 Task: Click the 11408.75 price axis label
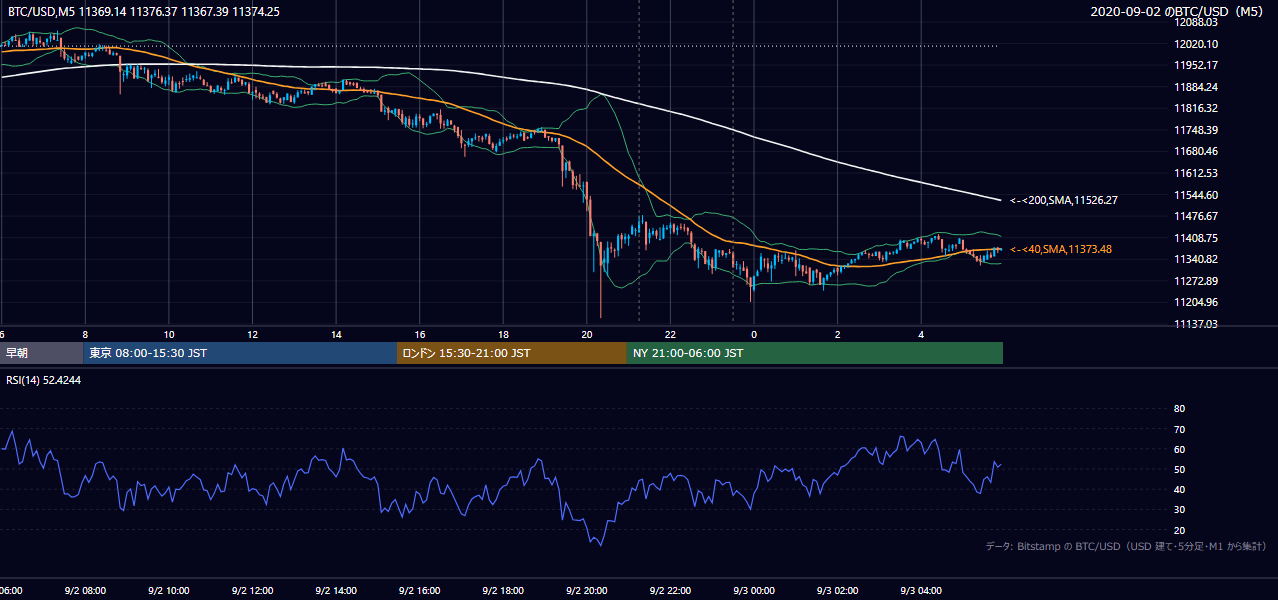coord(1196,238)
